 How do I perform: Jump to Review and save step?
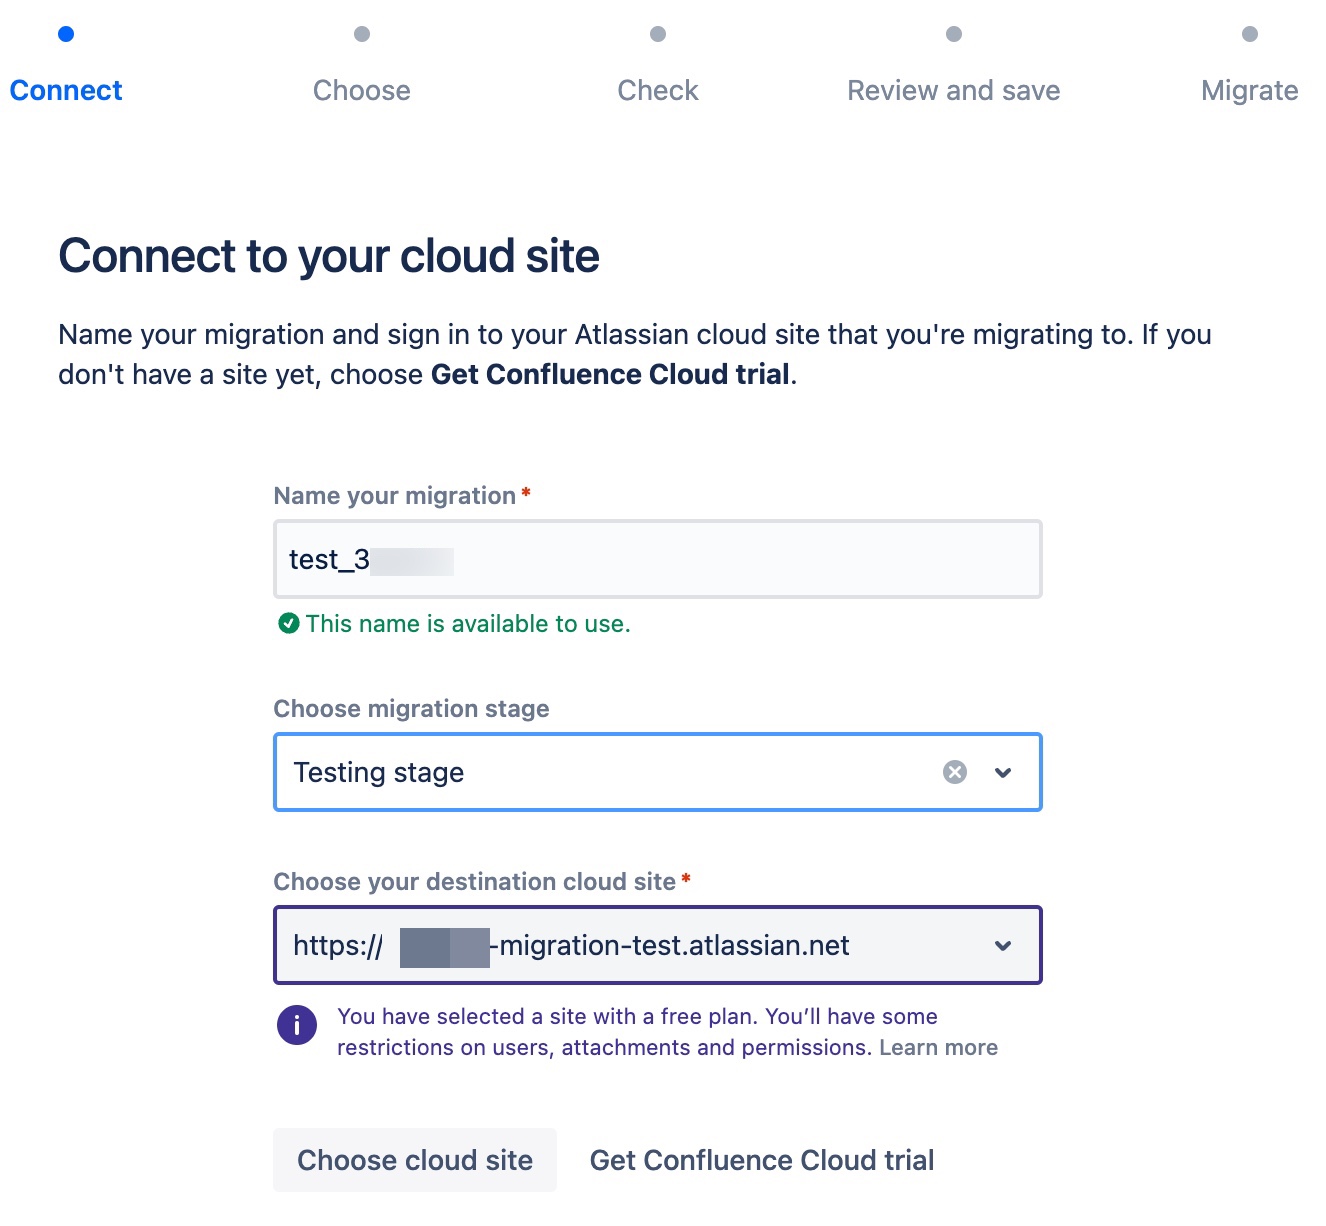point(954,91)
